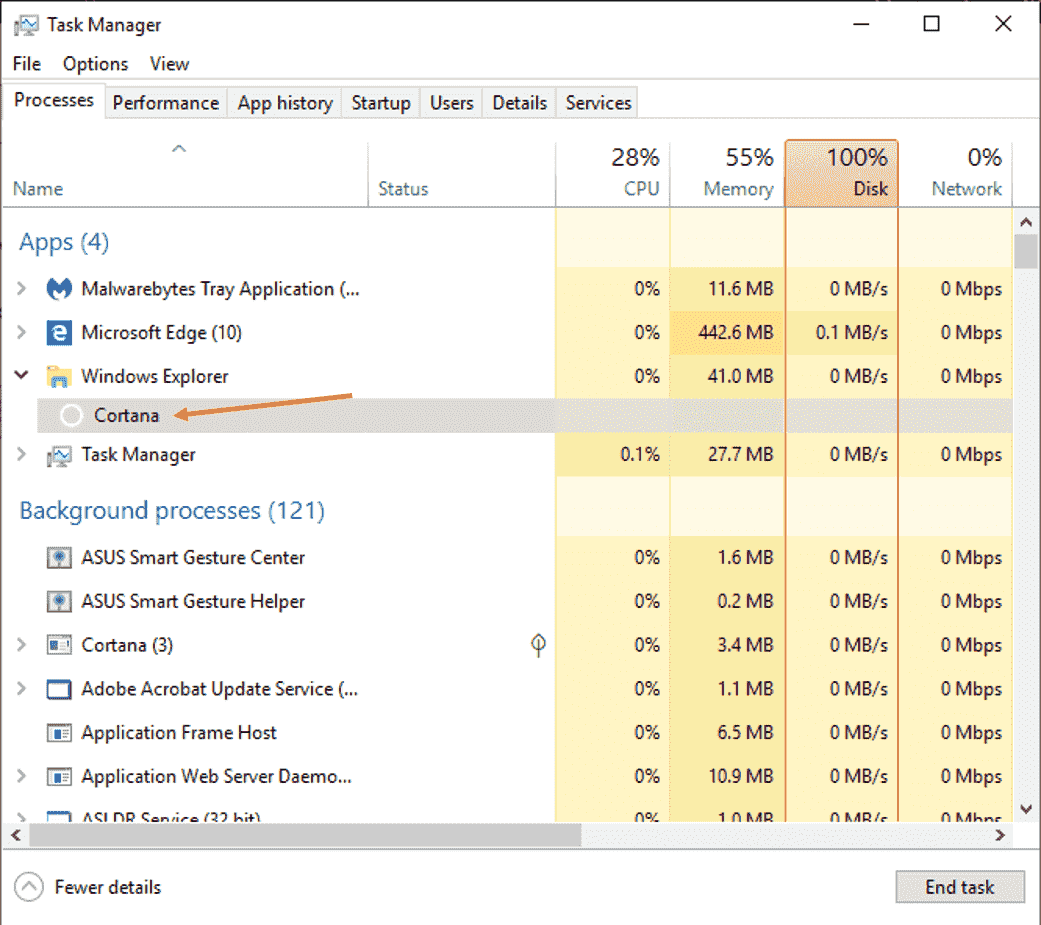1041x925 pixels.
Task: Select the 'Microsoft Edge (10)' process name
Action: click(161, 333)
